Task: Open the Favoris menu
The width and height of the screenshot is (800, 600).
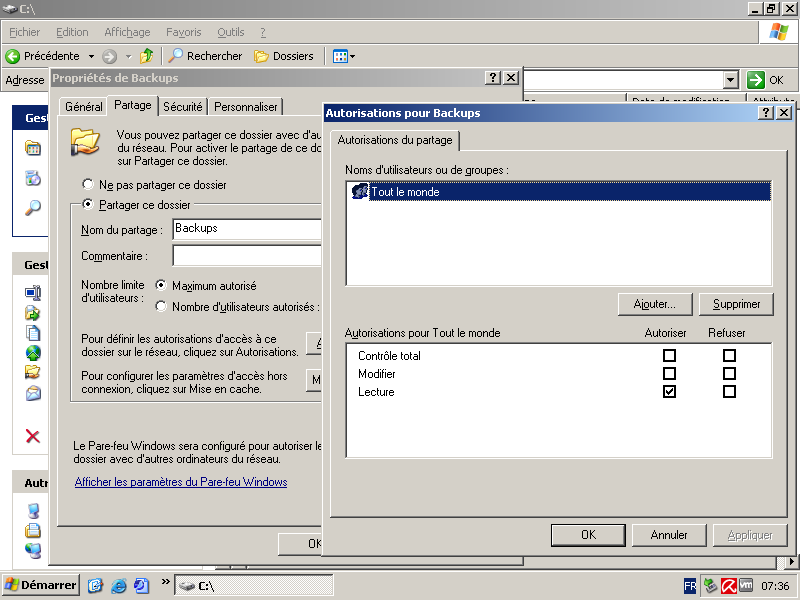Action: [x=183, y=32]
